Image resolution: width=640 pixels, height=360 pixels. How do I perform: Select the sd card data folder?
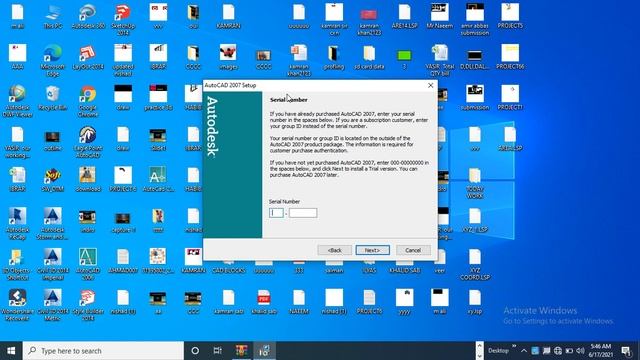coord(369,58)
